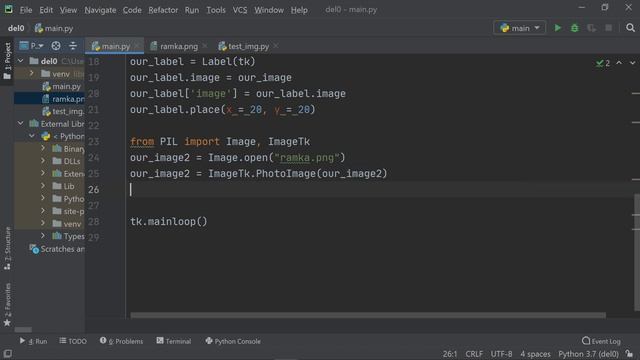This screenshot has height=360, width=640.
Task: Click the Stop process square icon
Action: tap(609, 28)
